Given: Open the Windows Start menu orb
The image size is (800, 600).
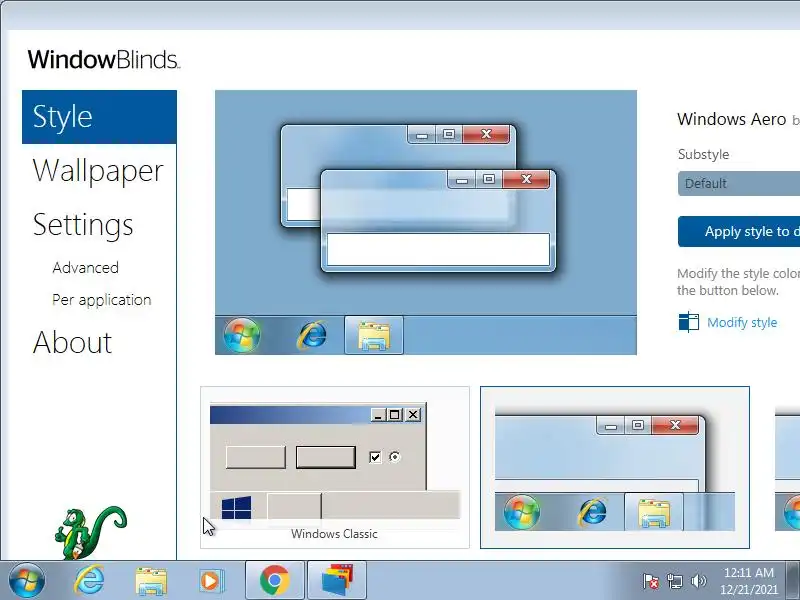Looking at the screenshot, I should pos(27,581).
